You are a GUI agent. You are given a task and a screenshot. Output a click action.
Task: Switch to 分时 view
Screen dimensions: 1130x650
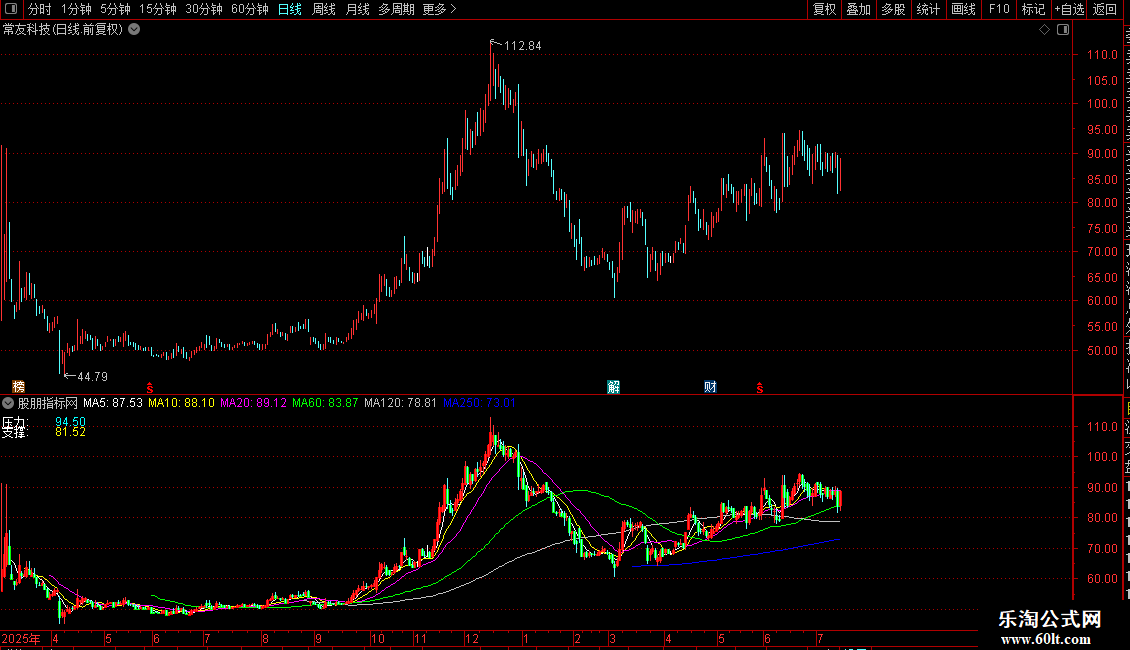pyautogui.click(x=40, y=9)
